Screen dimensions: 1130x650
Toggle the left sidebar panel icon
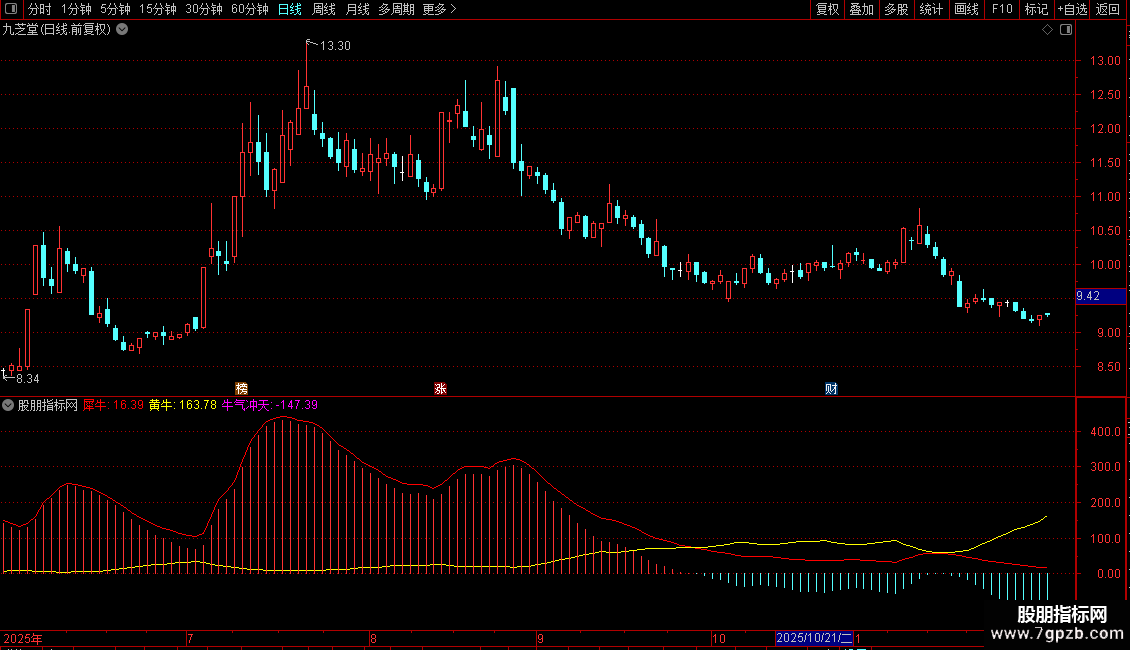(12, 9)
